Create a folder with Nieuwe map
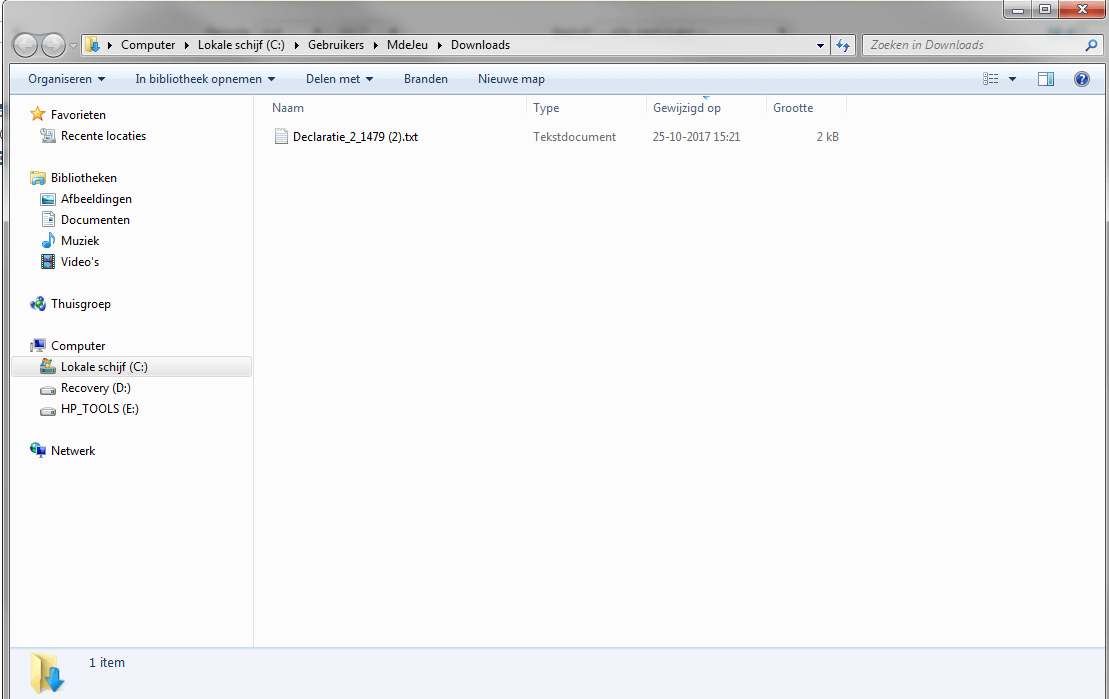 click(x=511, y=79)
